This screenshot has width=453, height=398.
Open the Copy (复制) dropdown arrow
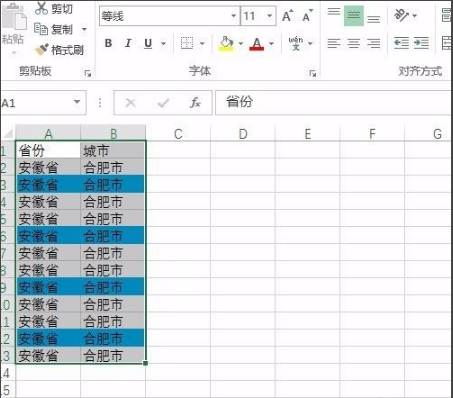coord(84,29)
